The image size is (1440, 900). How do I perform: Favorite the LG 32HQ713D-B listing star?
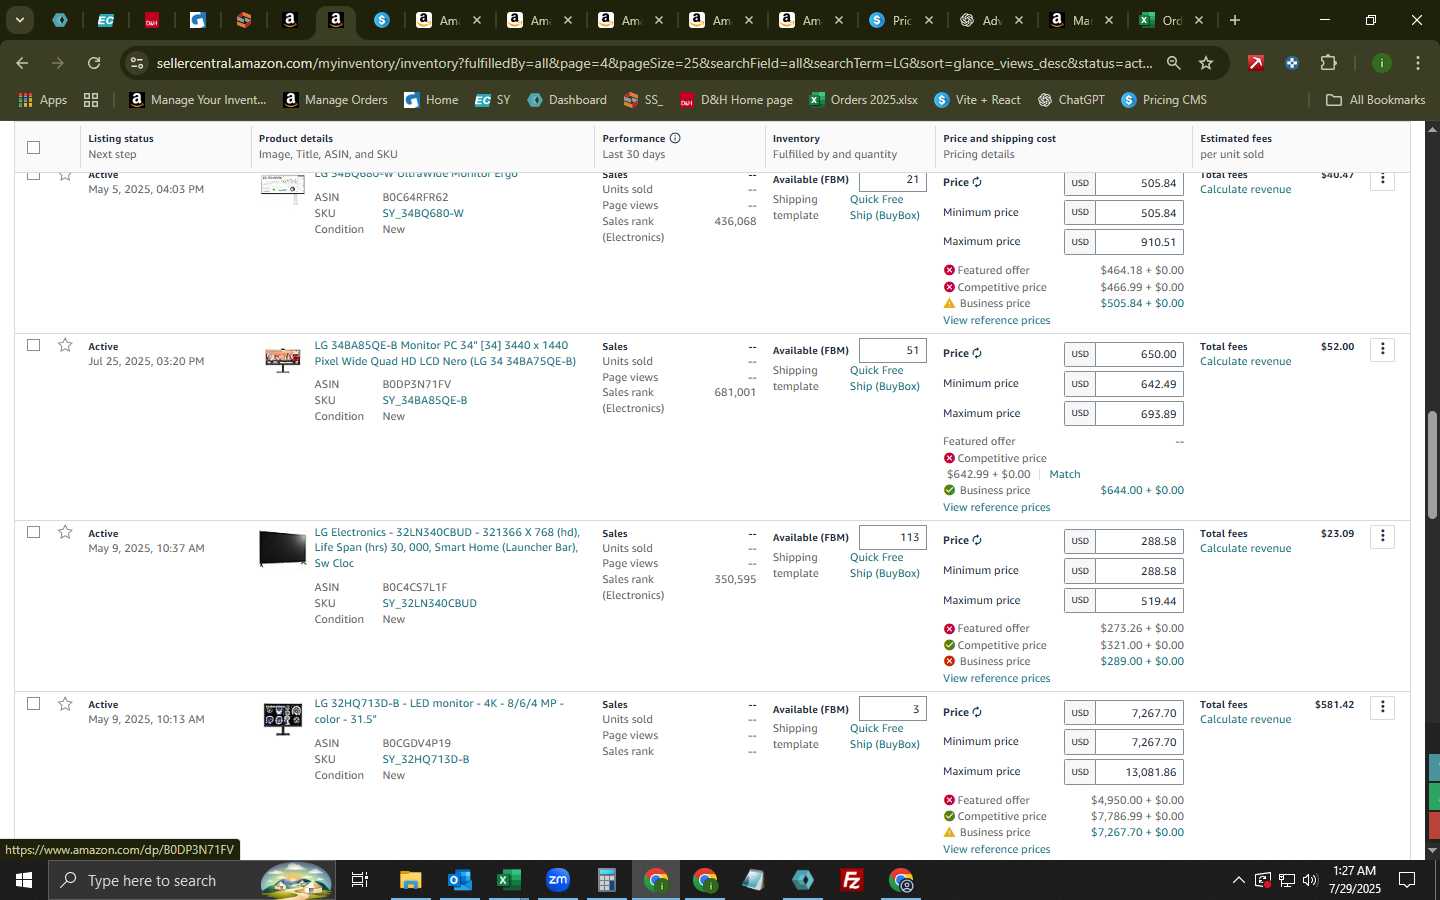[65, 704]
